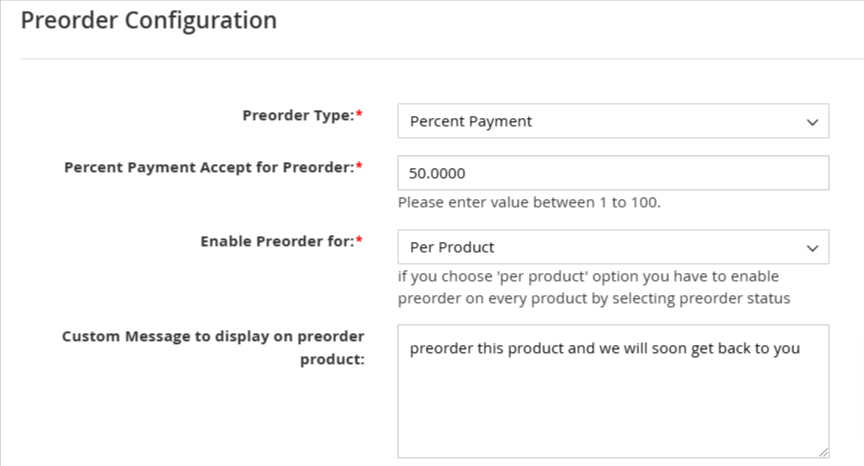Viewport: 864px width, 466px height.
Task: Click the 'Percent Payment Accept for Preorder:' label
Action: coord(208,167)
